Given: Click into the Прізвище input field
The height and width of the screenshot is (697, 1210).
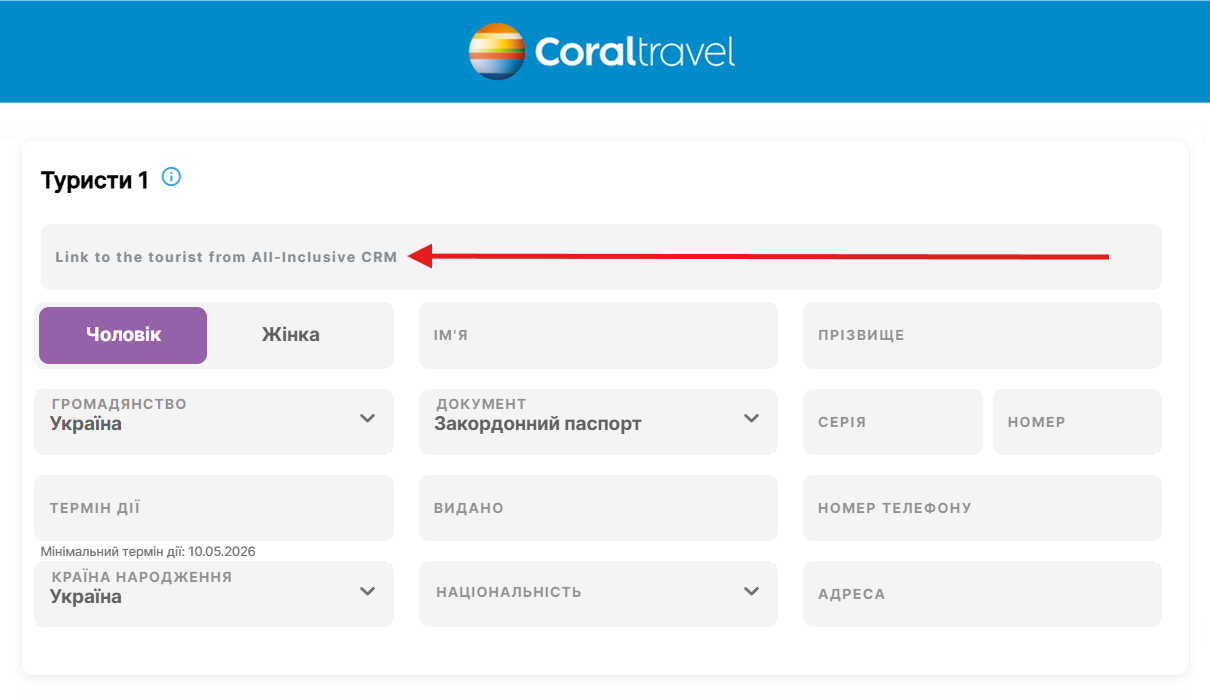Looking at the screenshot, I should (981, 335).
